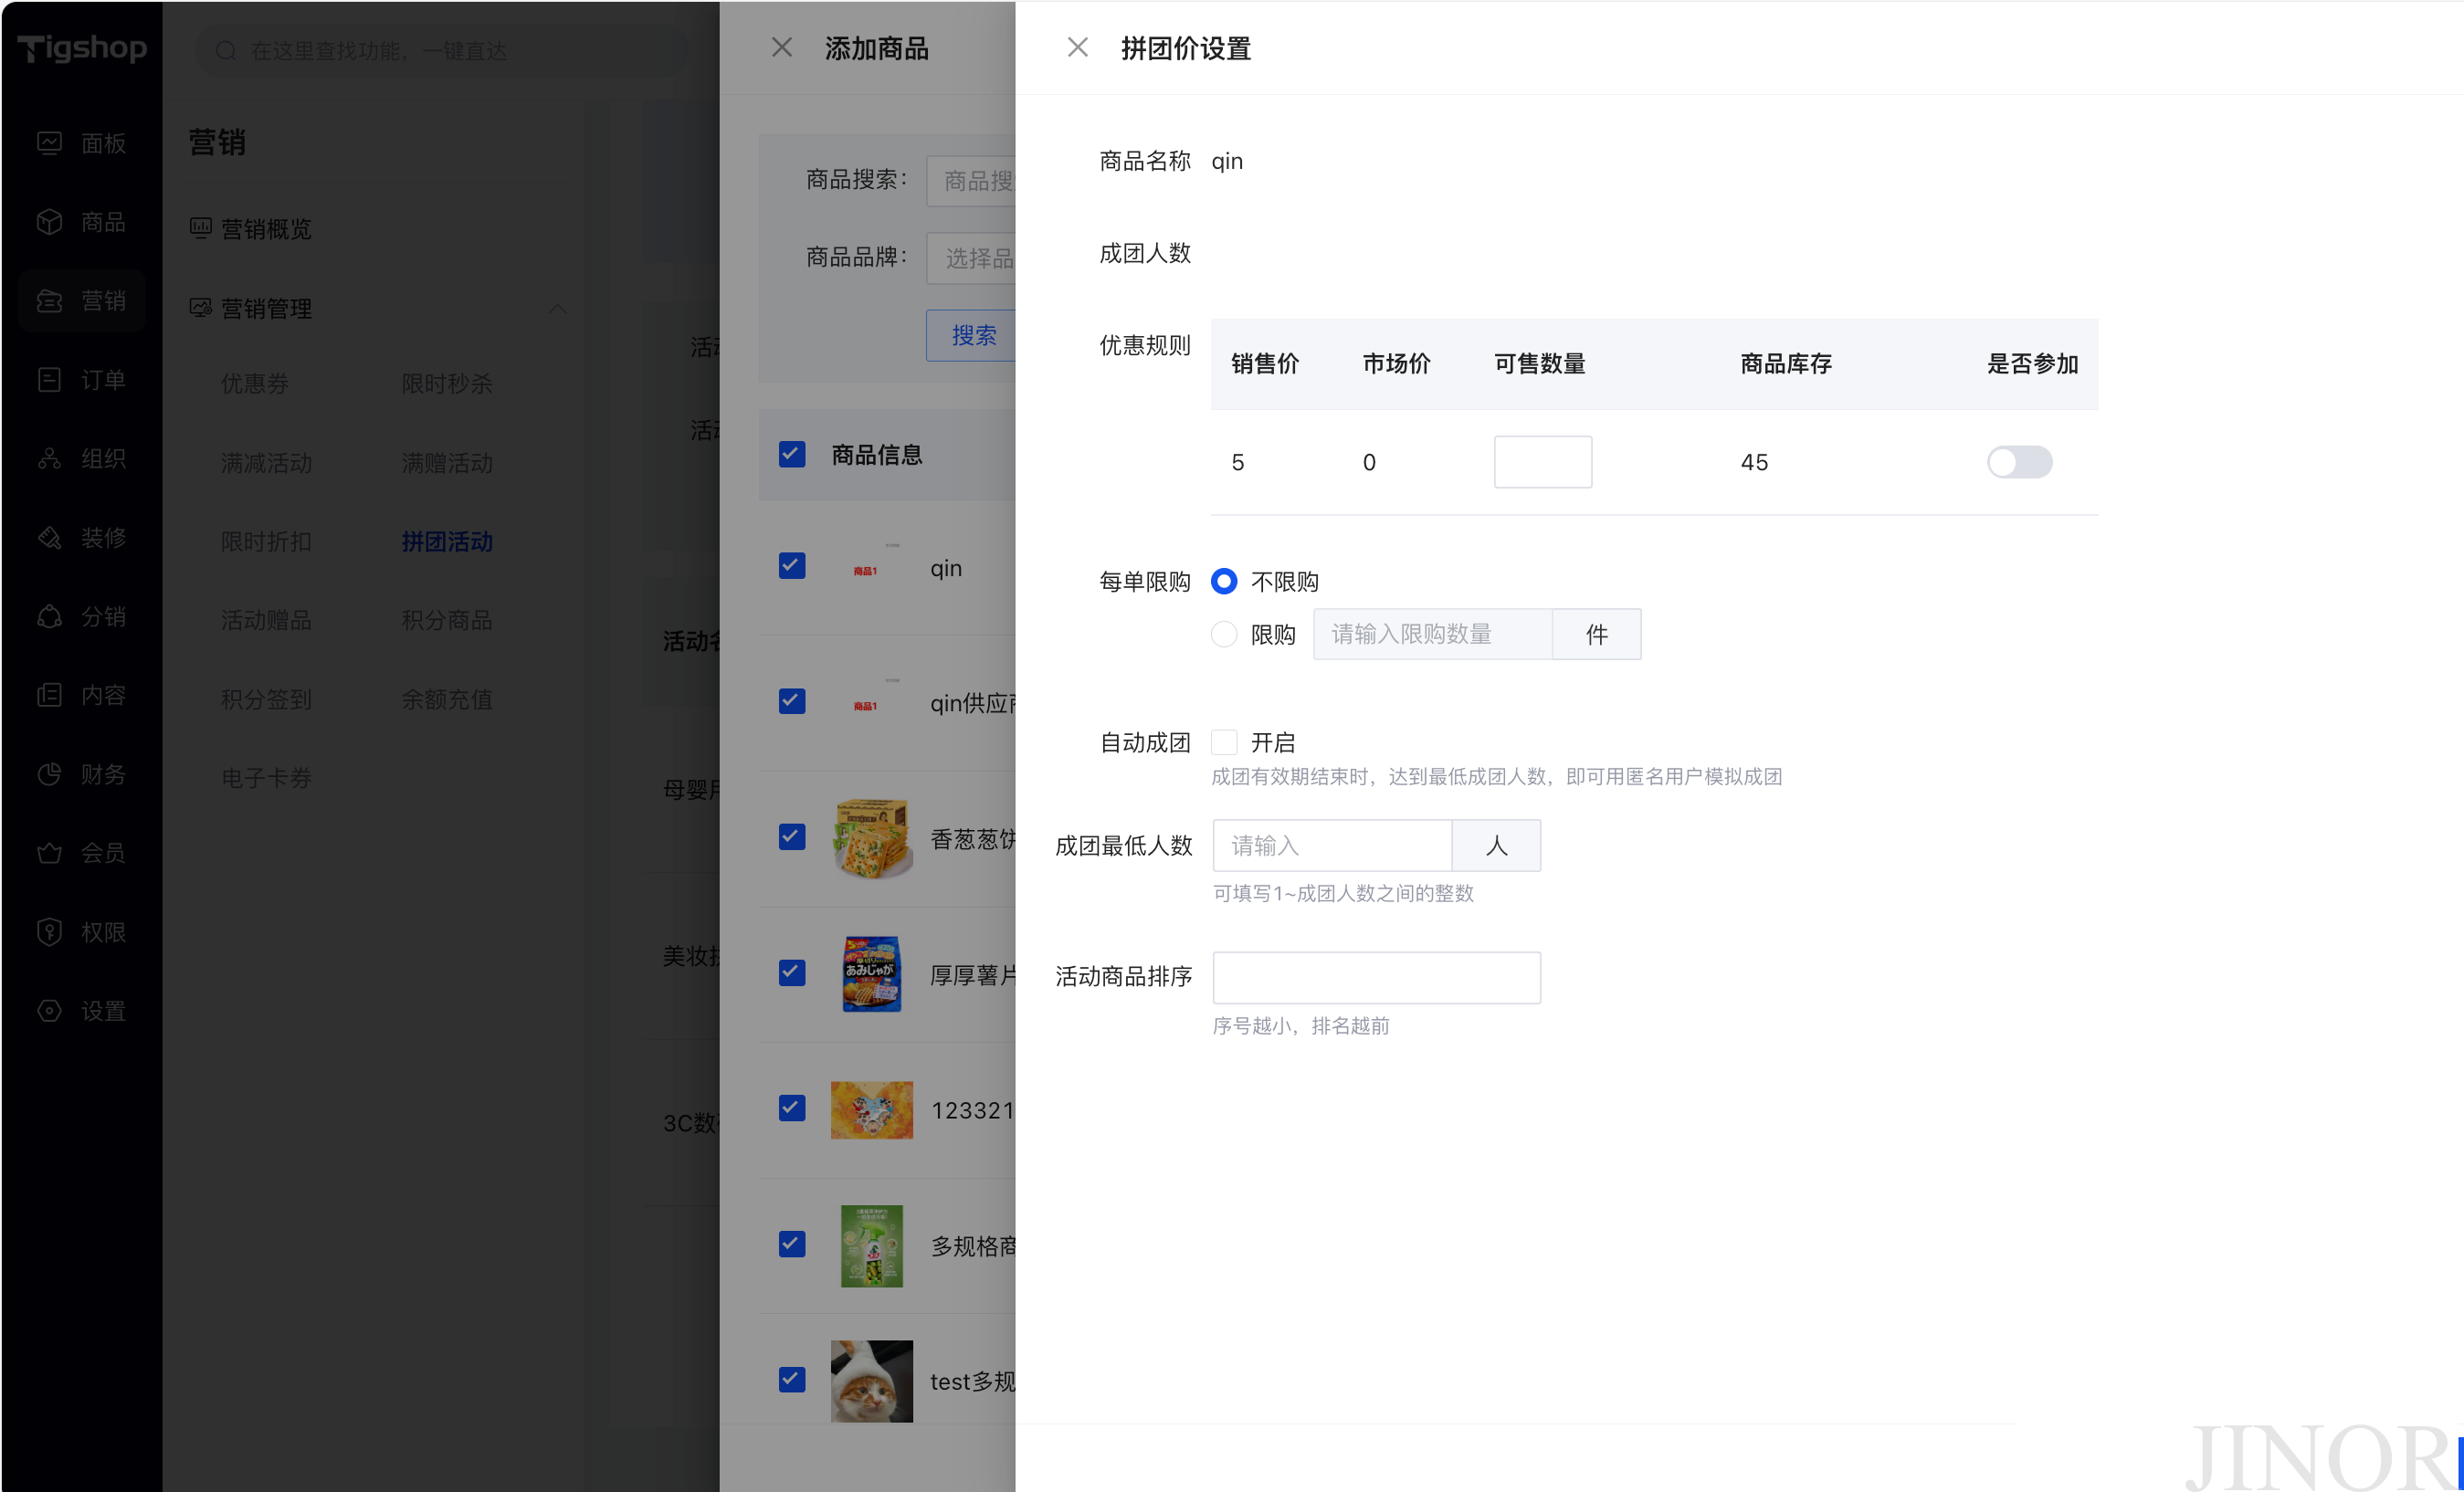Click the qin product thumbnail

[872, 567]
